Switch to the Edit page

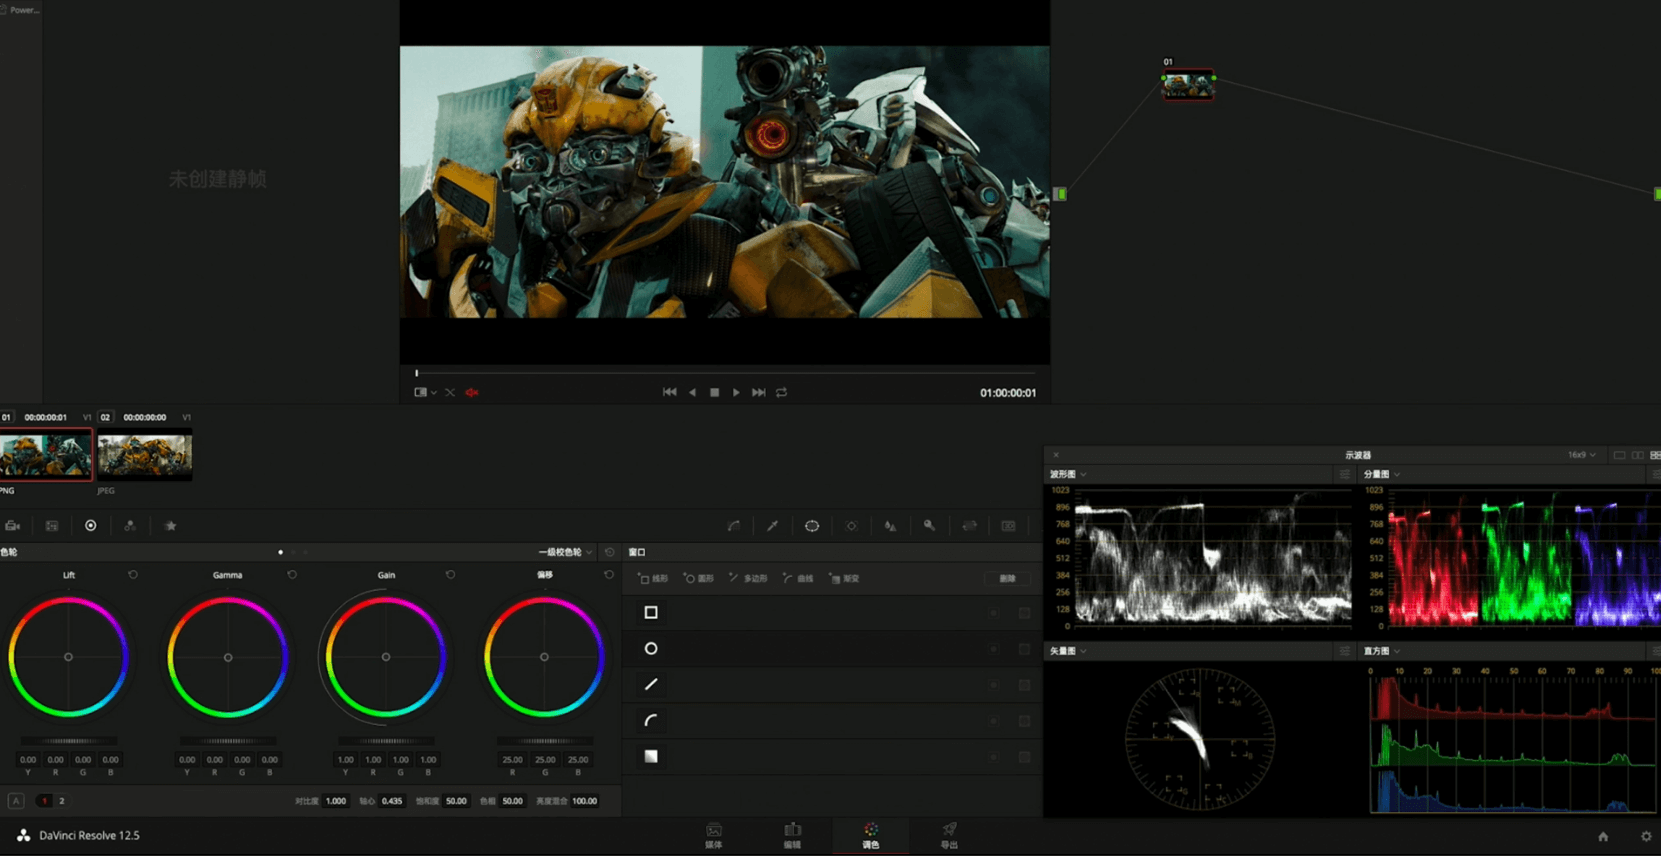pyautogui.click(x=792, y=836)
